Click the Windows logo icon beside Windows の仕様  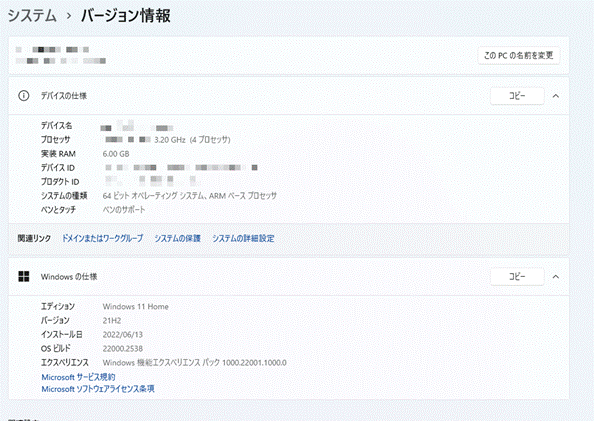click(23, 277)
